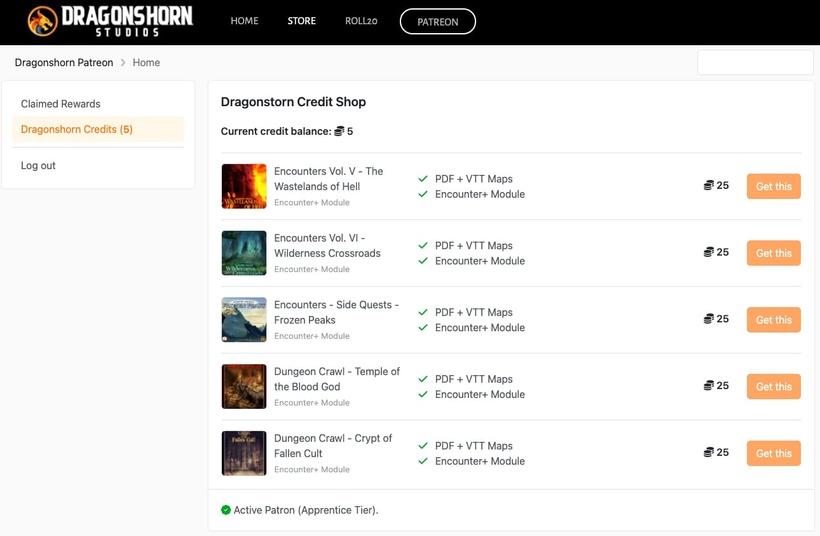
Task: Click the coin icon beside current credit balance
Action: pos(339,131)
